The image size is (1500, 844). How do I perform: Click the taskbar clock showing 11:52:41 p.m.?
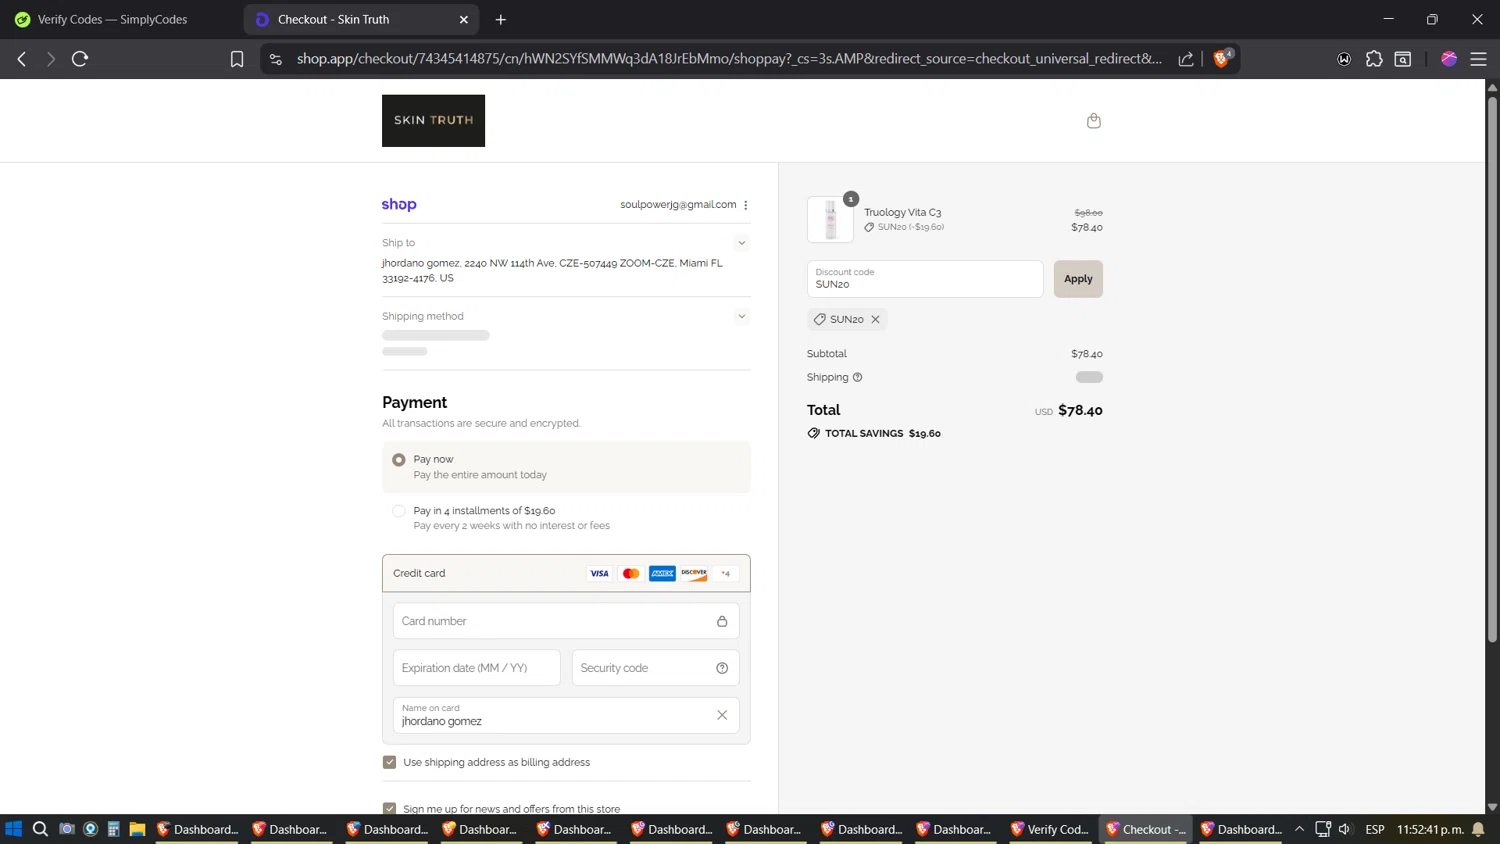1430,829
